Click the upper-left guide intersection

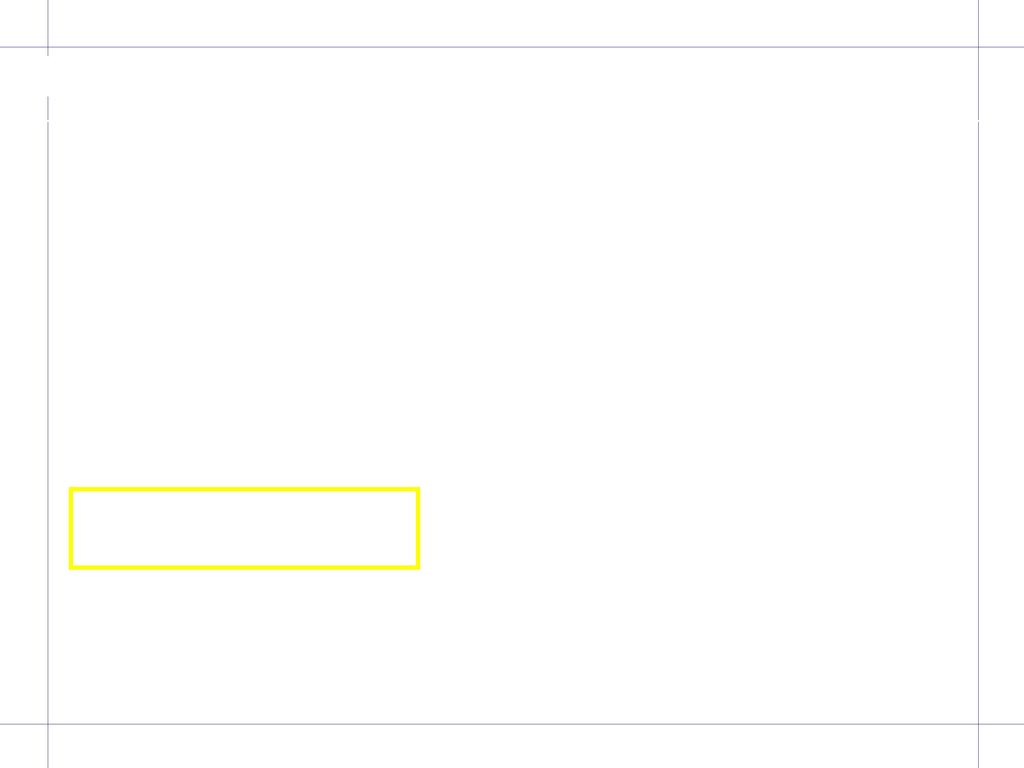pyautogui.click(x=48, y=47)
